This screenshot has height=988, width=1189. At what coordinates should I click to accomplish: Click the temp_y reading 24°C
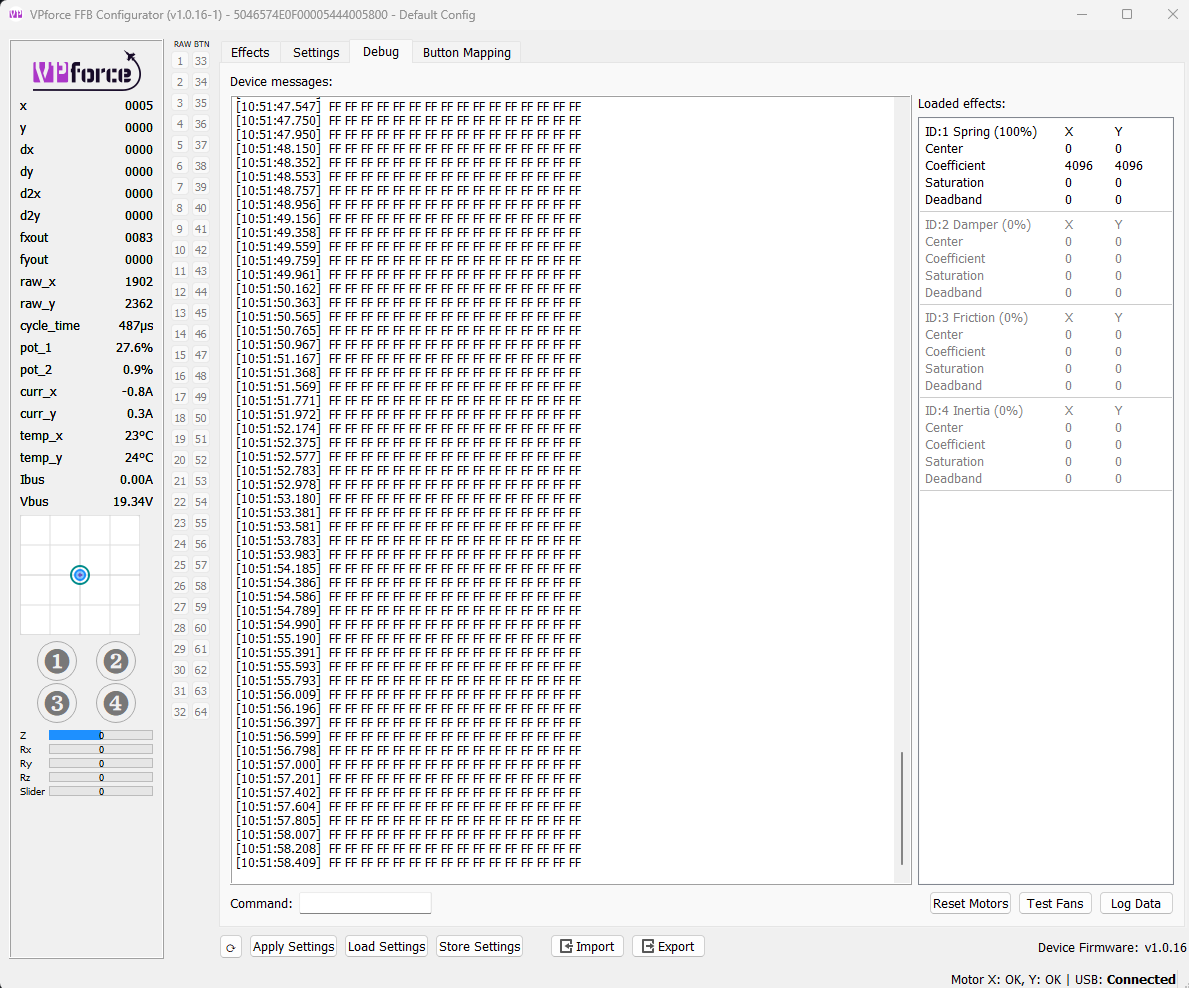139,457
